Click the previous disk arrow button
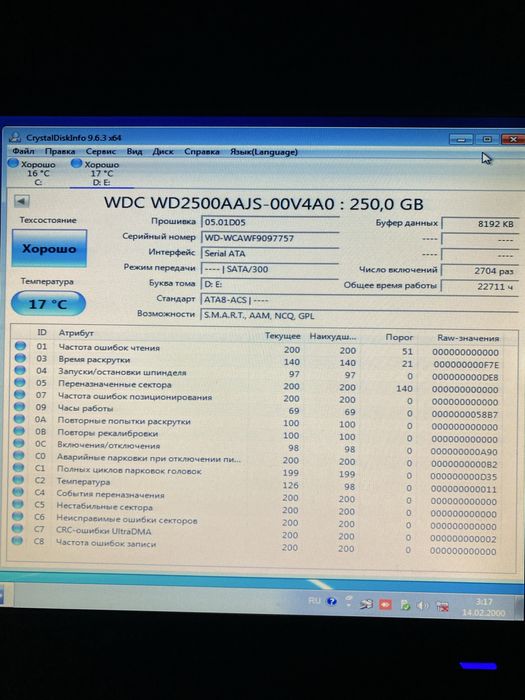The height and width of the screenshot is (700, 525). (x=21, y=201)
